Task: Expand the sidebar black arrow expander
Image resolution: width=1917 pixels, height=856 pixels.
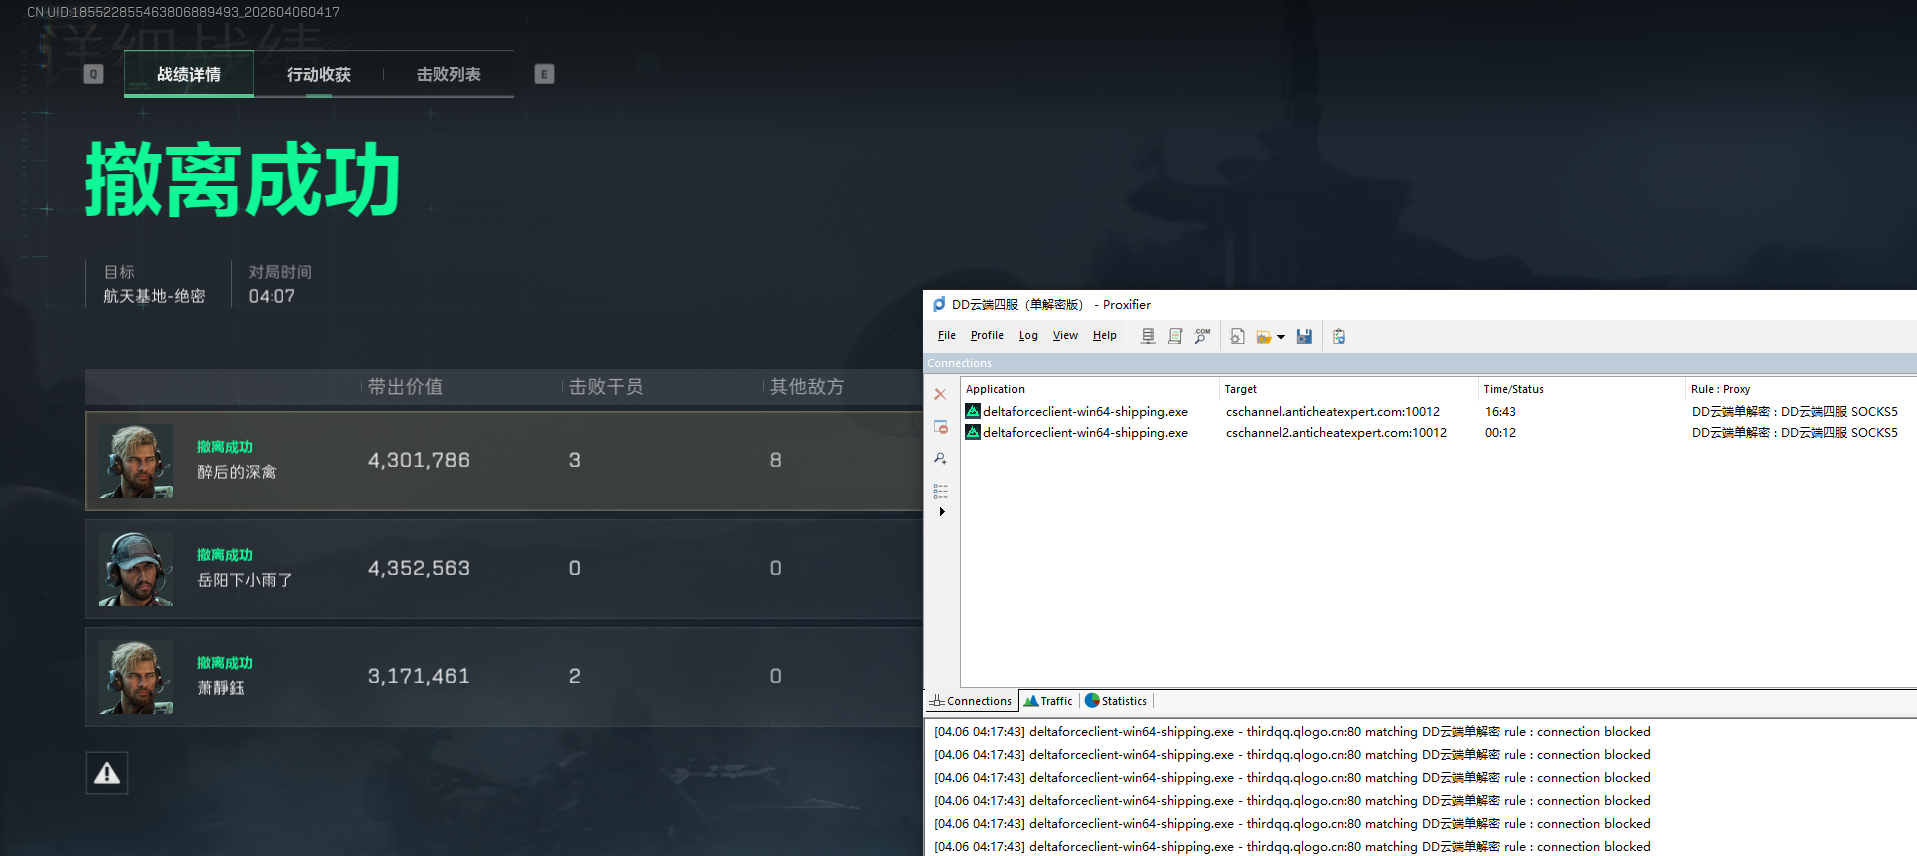Action: [x=942, y=512]
